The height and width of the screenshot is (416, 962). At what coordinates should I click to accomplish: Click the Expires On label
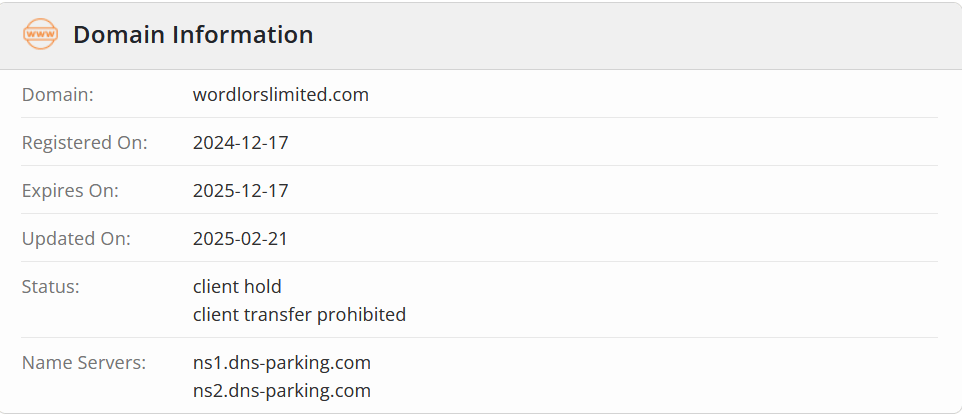pyautogui.click(x=70, y=190)
